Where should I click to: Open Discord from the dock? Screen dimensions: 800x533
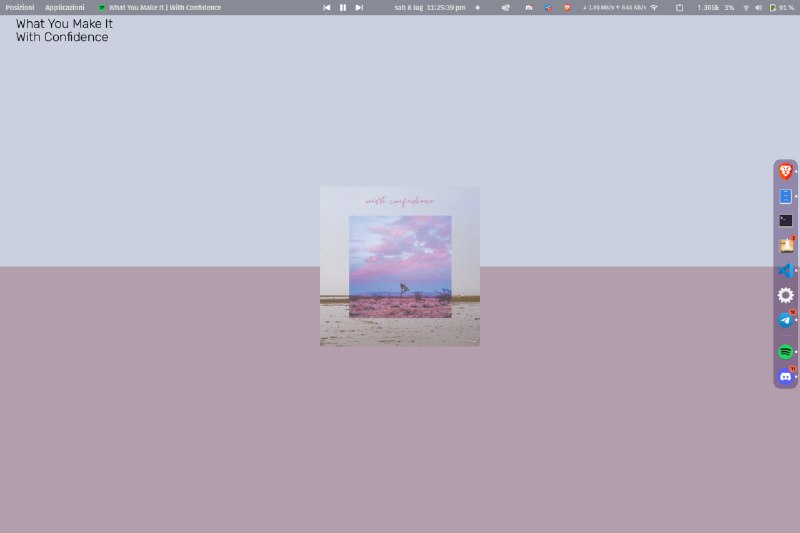point(786,377)
